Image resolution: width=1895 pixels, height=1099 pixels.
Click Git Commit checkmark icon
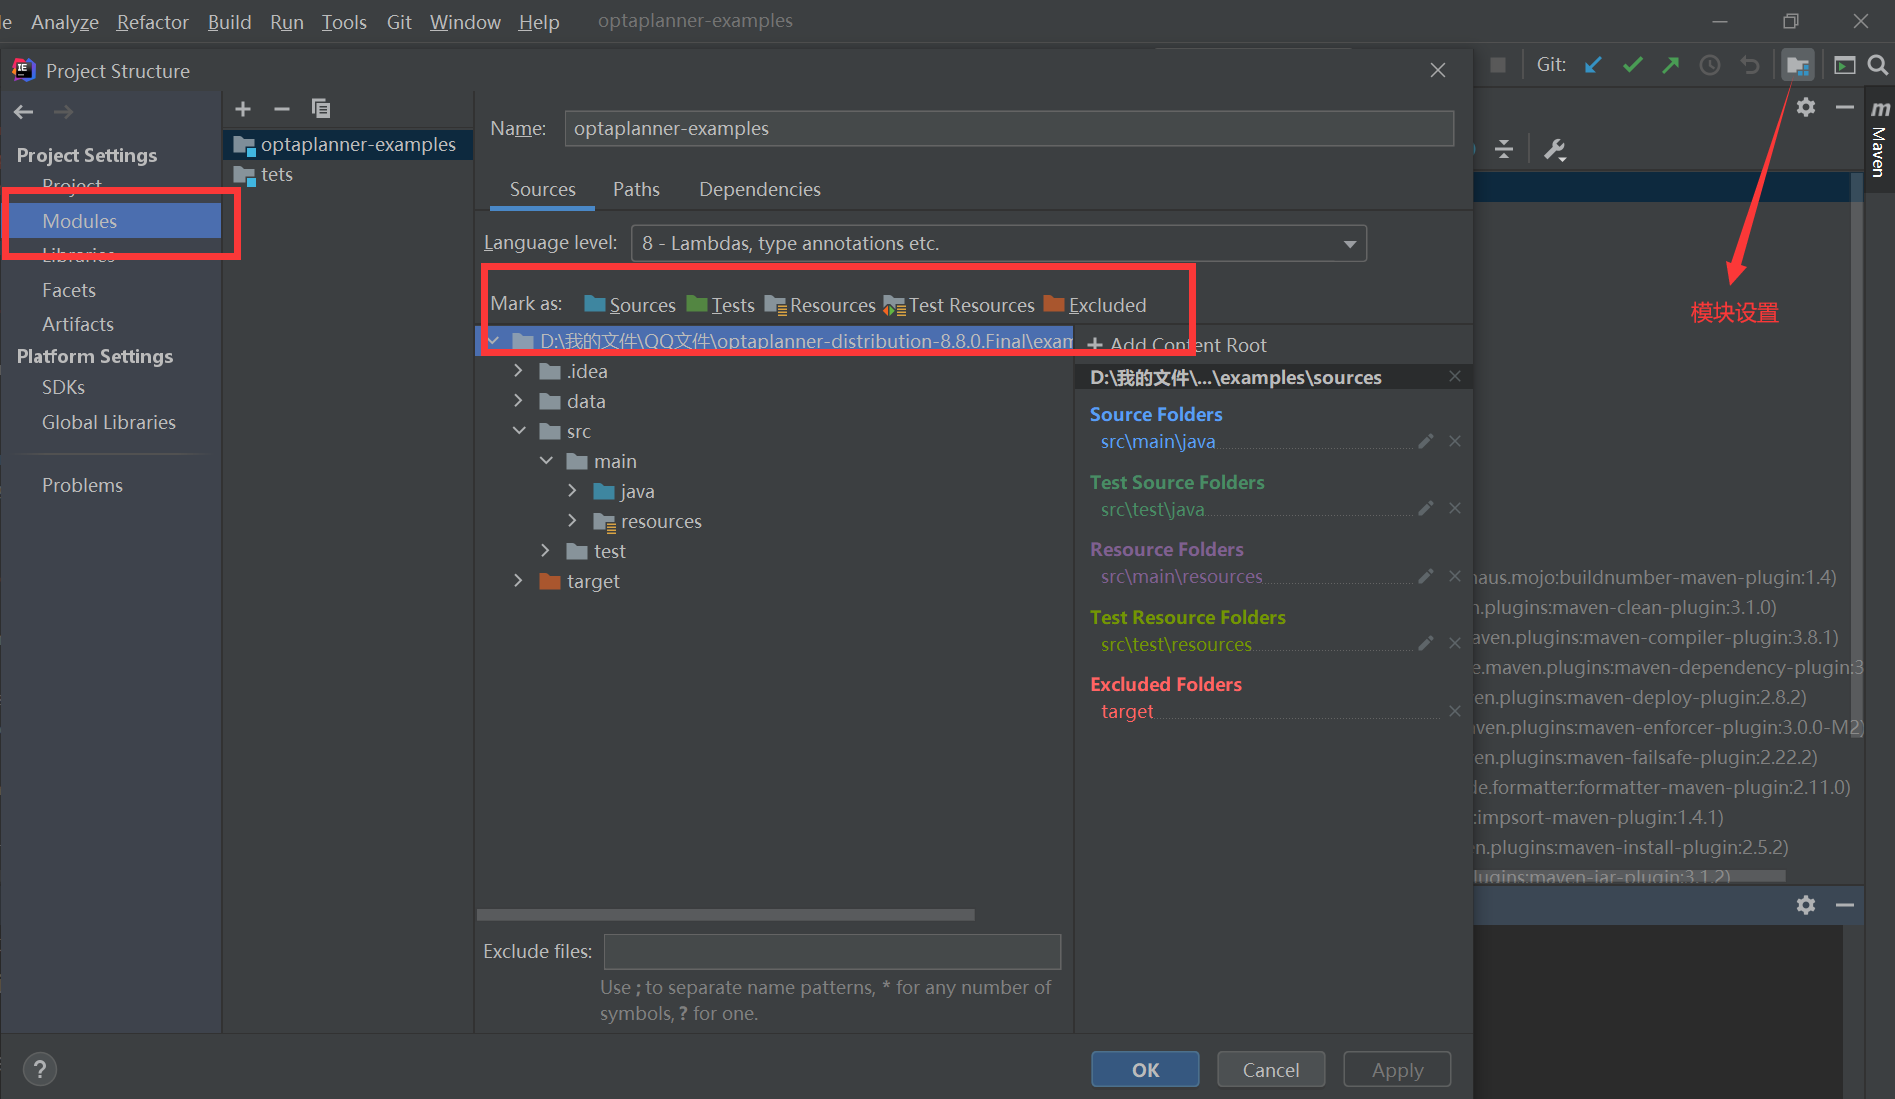[1633, 65]
